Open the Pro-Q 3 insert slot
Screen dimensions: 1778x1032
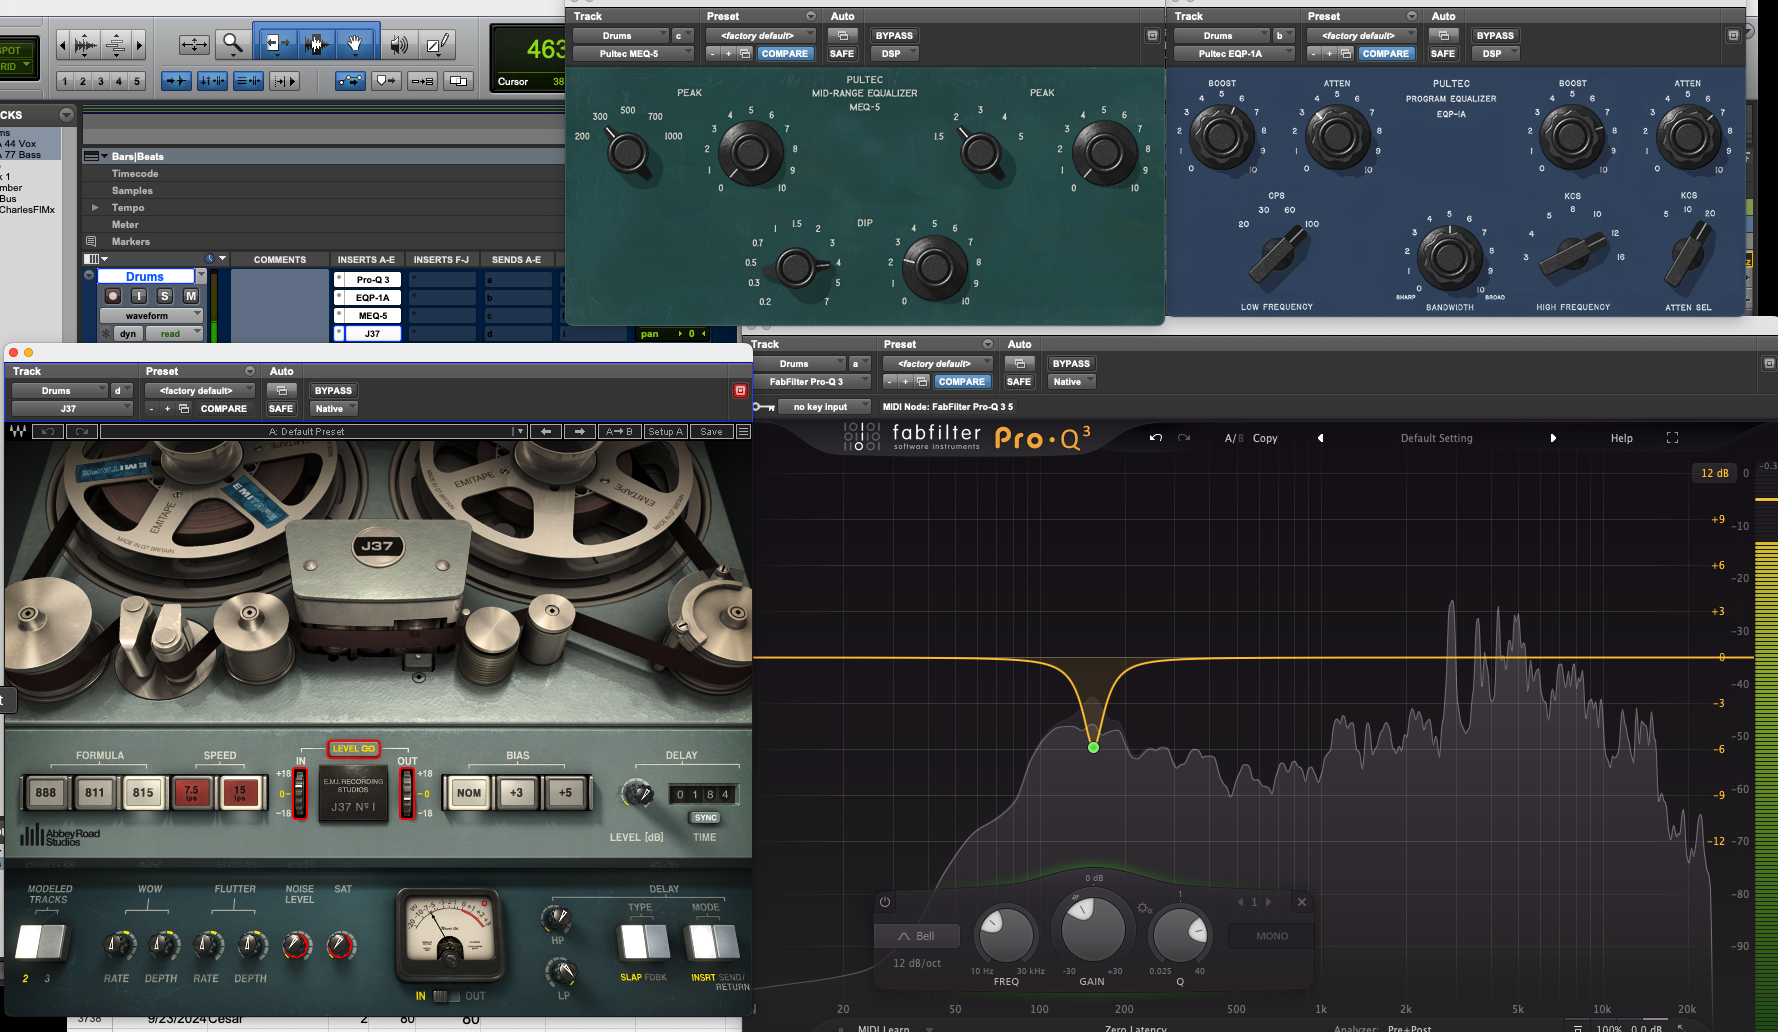373,280
